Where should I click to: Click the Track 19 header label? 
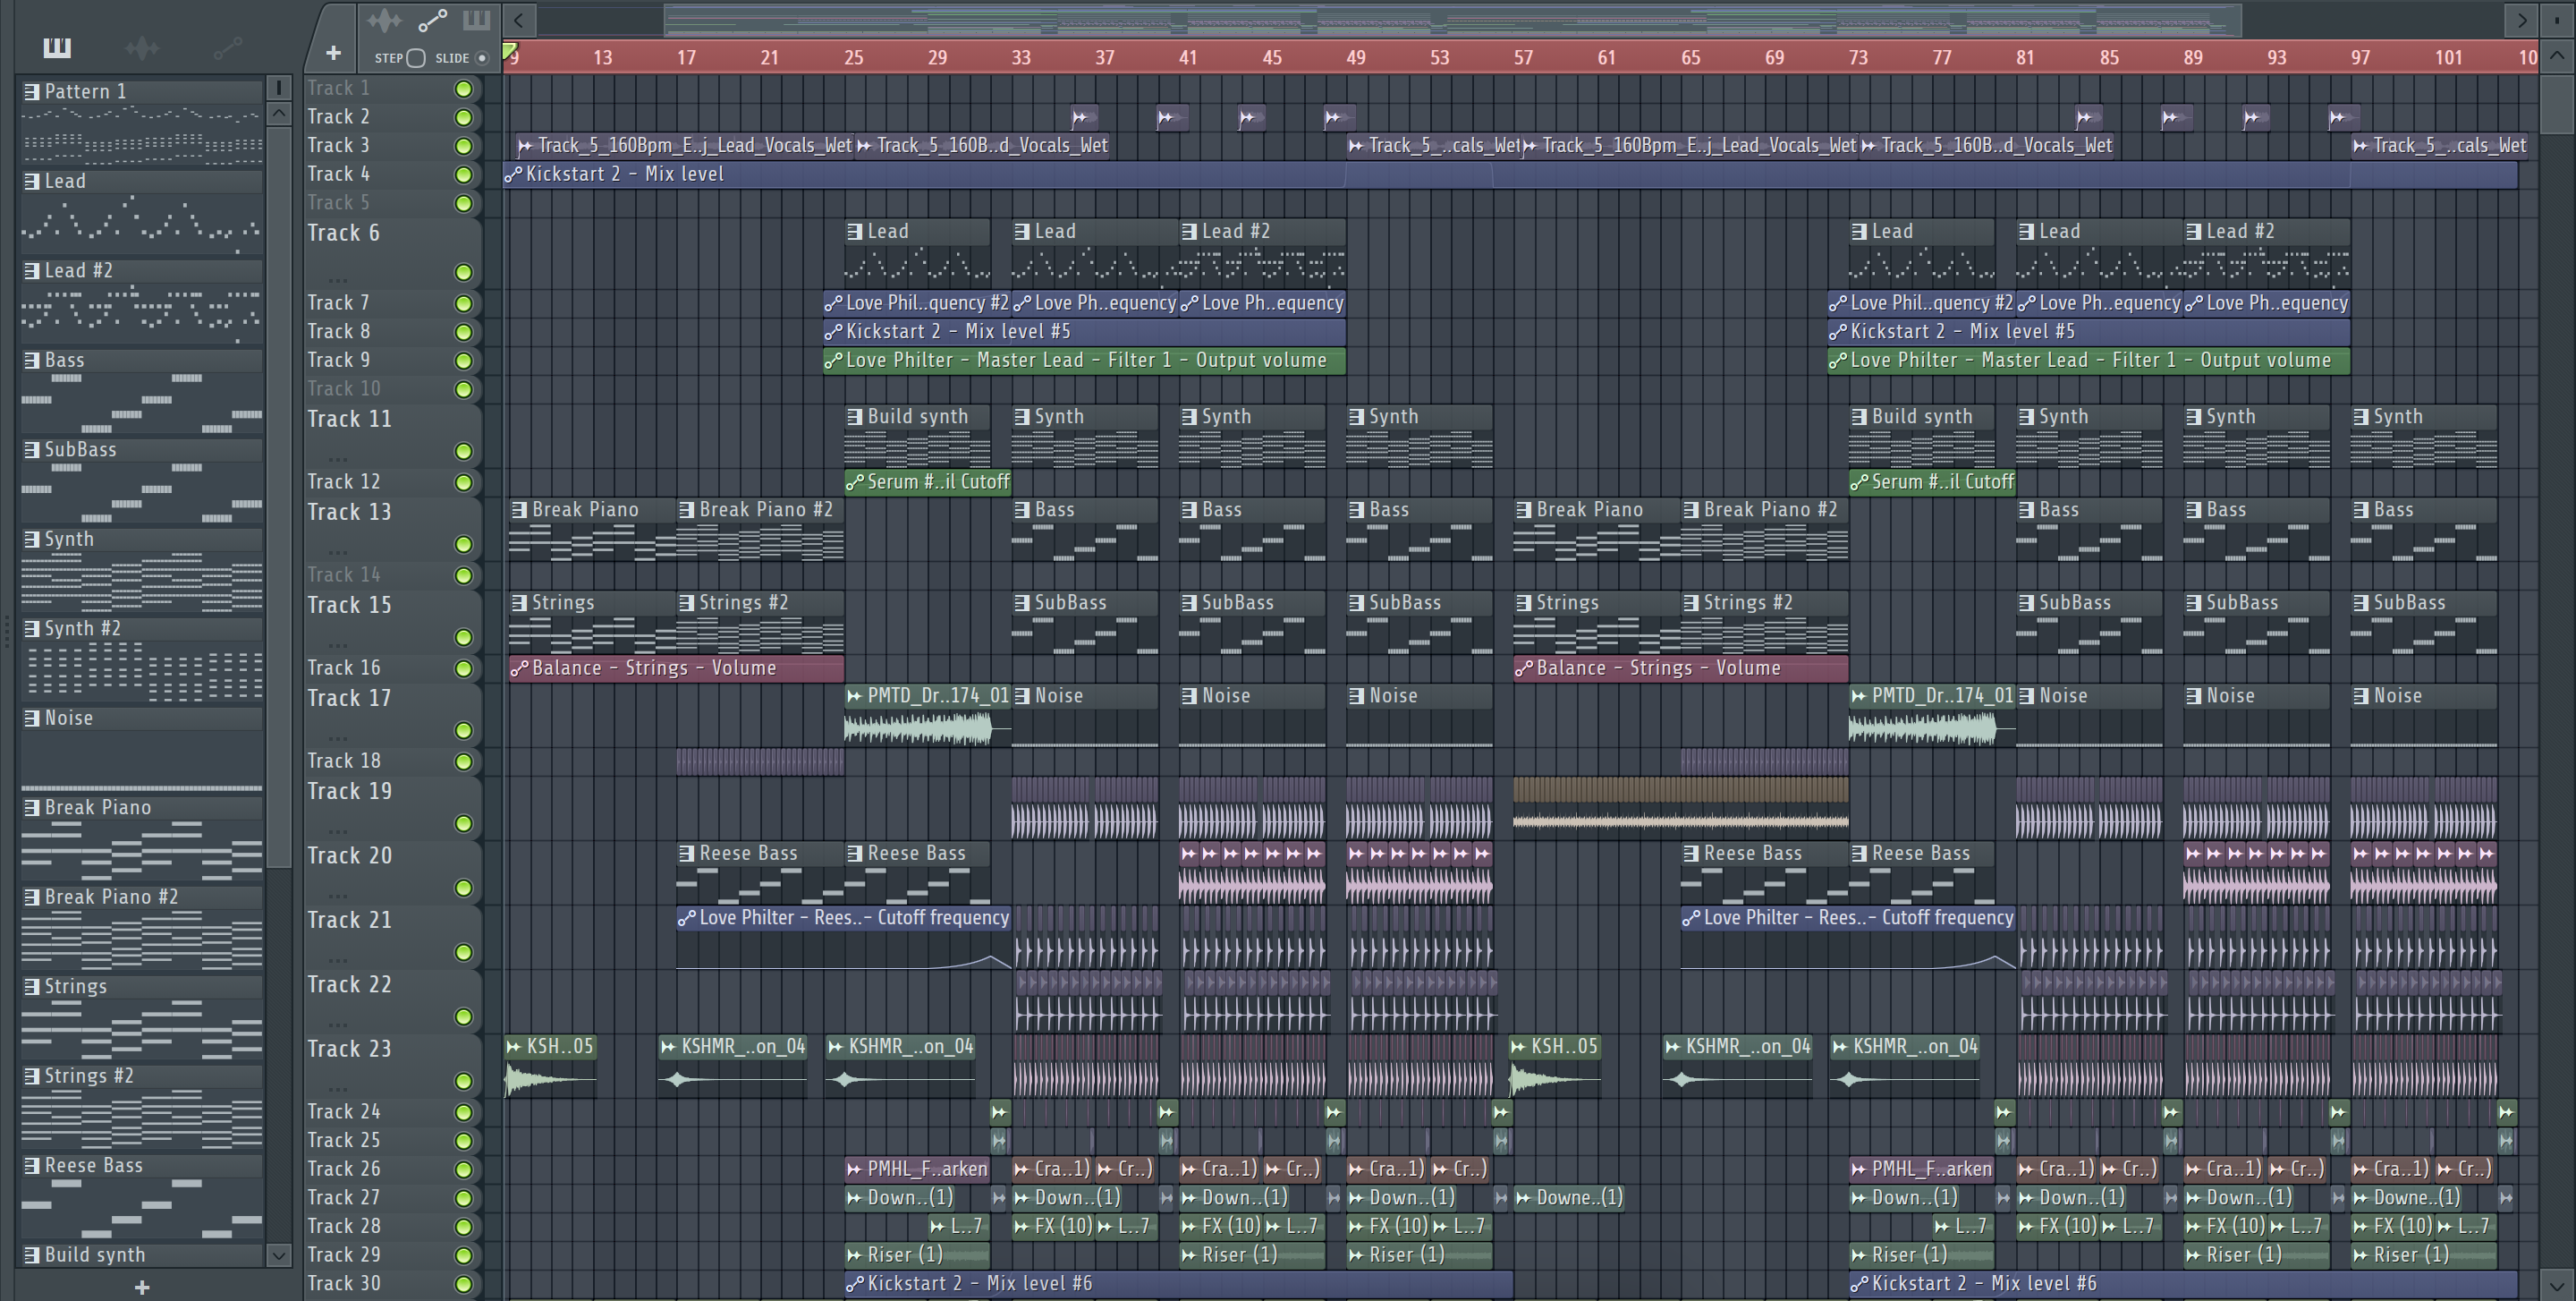[x=350, y=791]
